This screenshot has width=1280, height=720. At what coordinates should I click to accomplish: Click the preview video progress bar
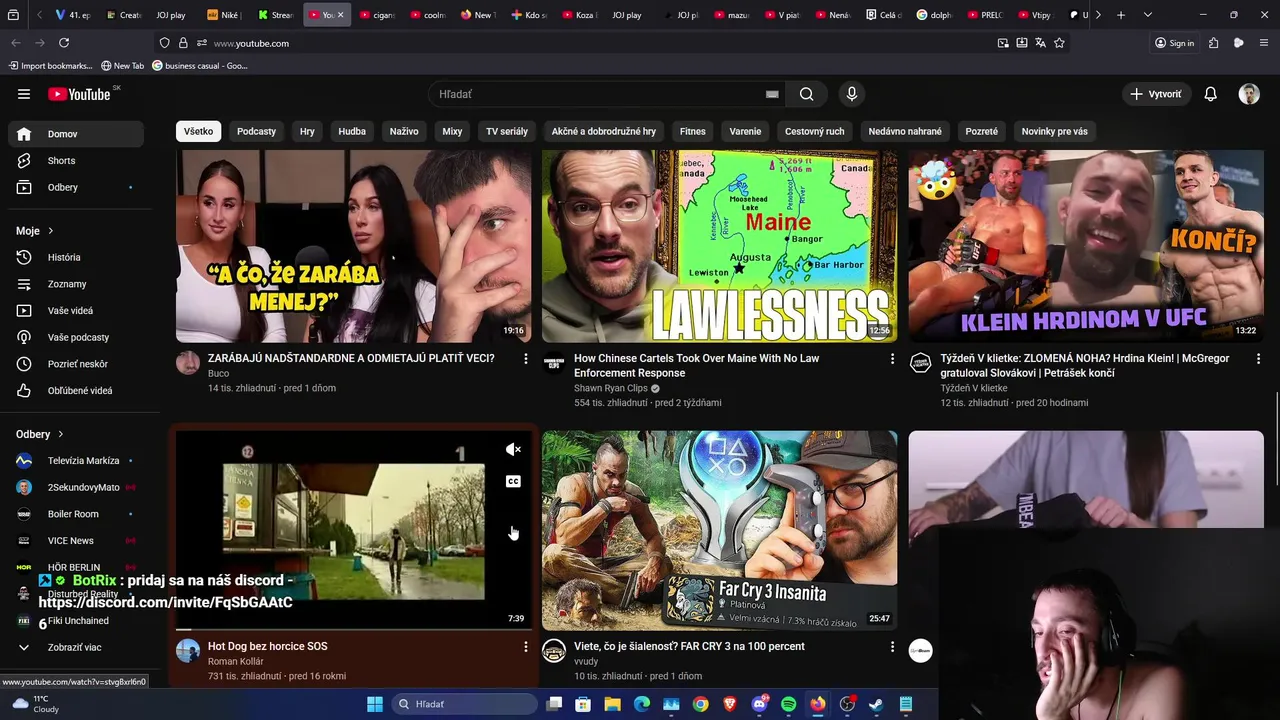354,629
